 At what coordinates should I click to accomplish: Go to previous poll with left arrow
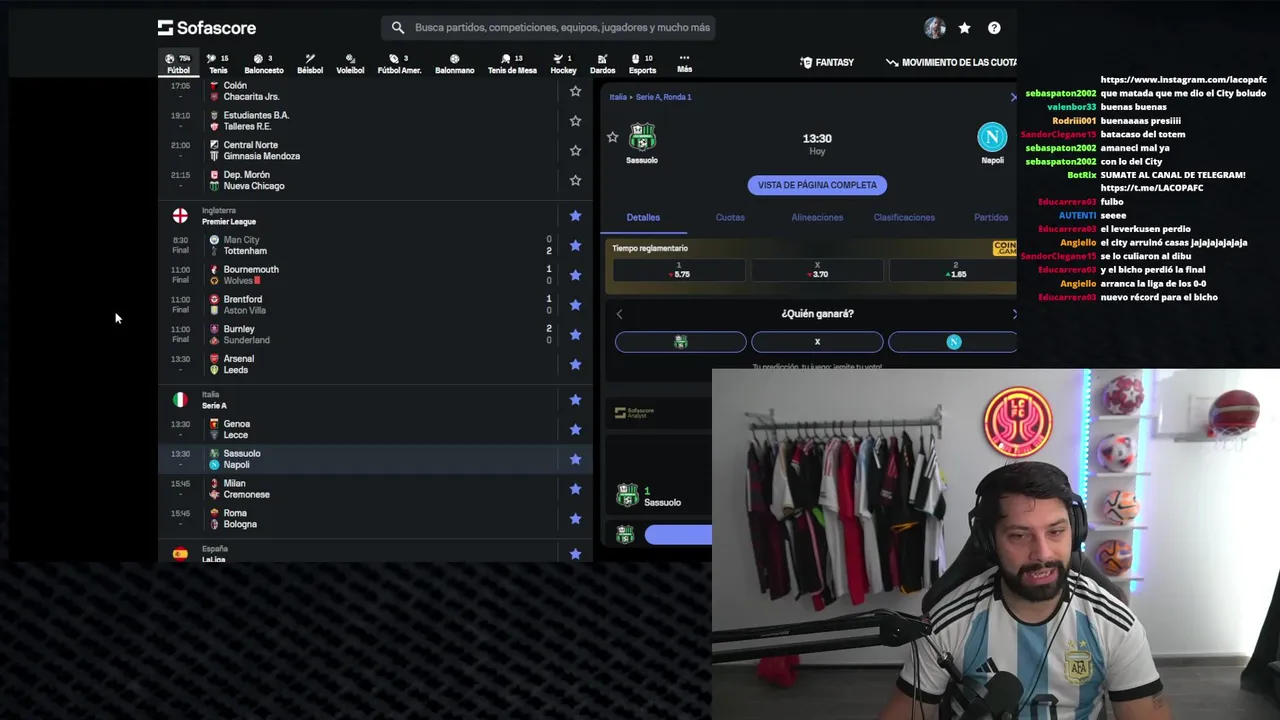pos(619,314)
